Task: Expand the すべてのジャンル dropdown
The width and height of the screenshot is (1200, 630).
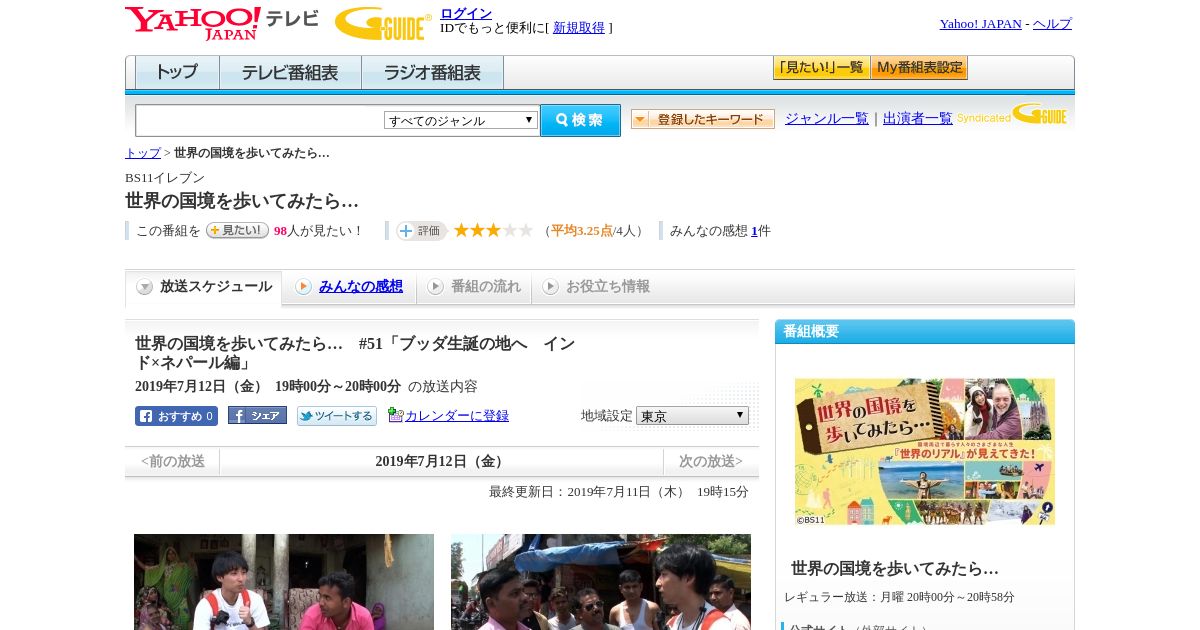Action: click(461, 120)
